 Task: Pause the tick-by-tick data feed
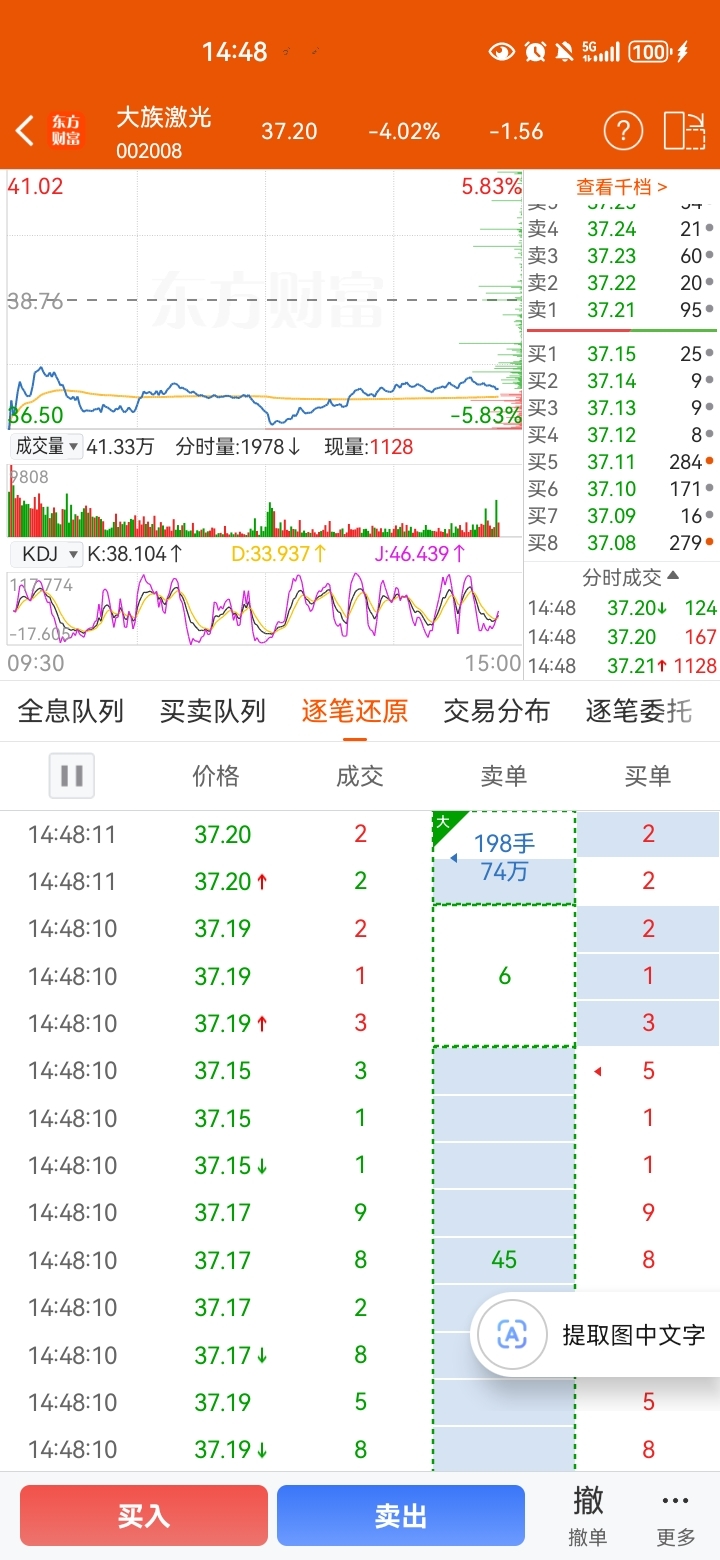(x=72, y=775)
